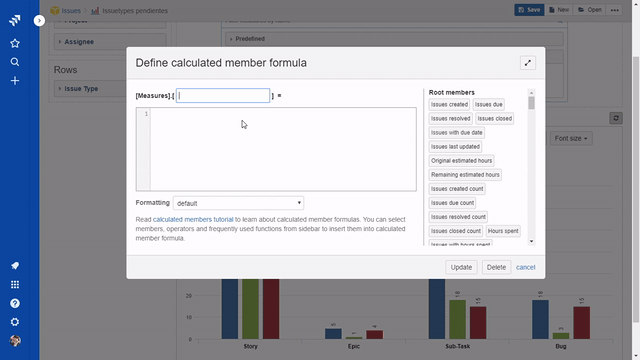Insert Issues closed member
Viewport: 640px width, 360px height.
pos(494,118)
